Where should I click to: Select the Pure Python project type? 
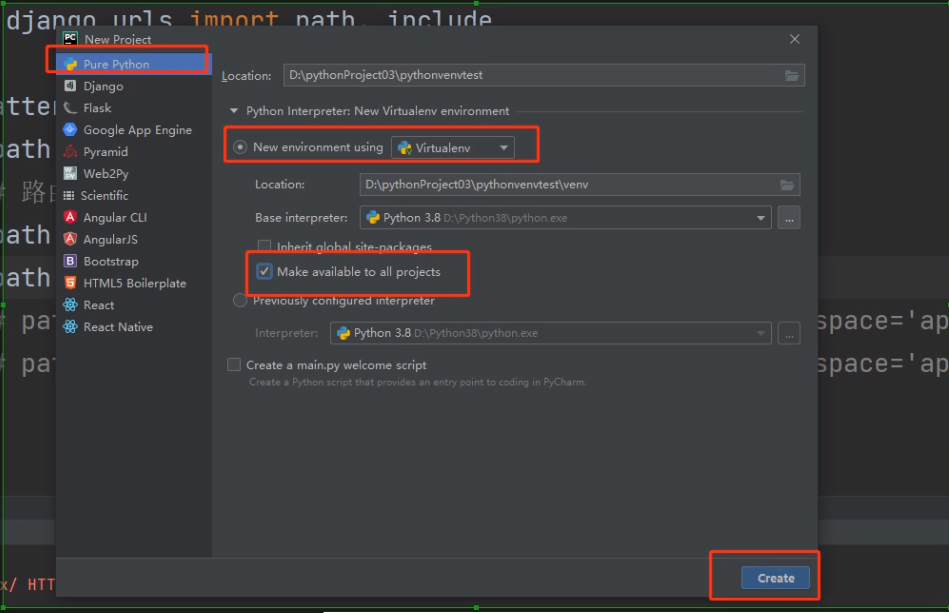coord(134,64)
